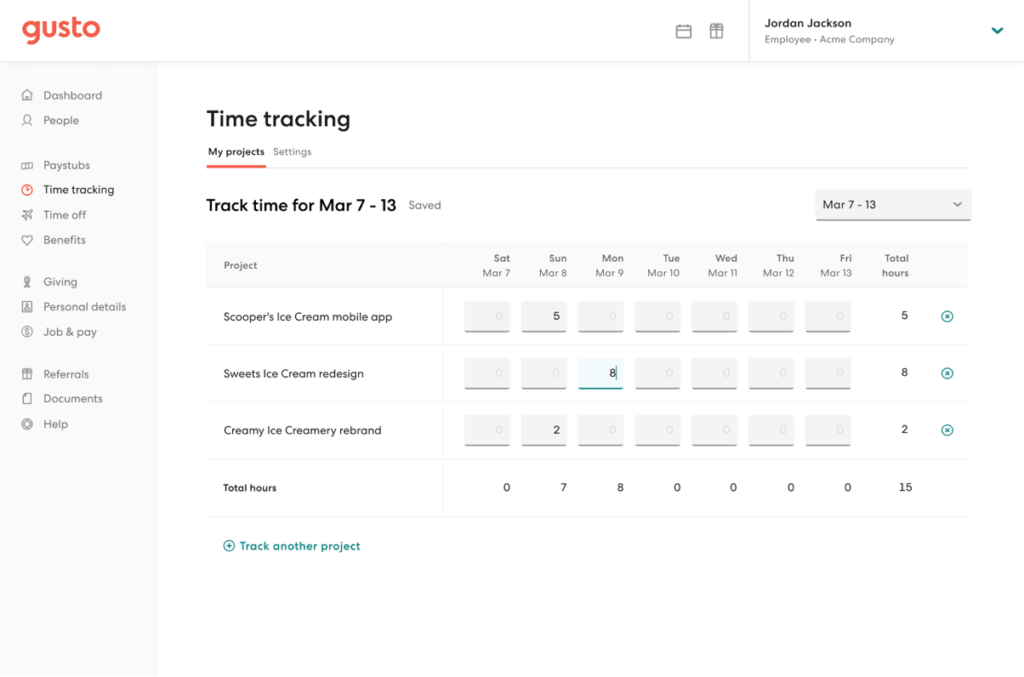Viewport: 1024px width, 677px height.
Task: Remove the Sweets Ice Cream redesign project row
Action: tap(946, 372)
